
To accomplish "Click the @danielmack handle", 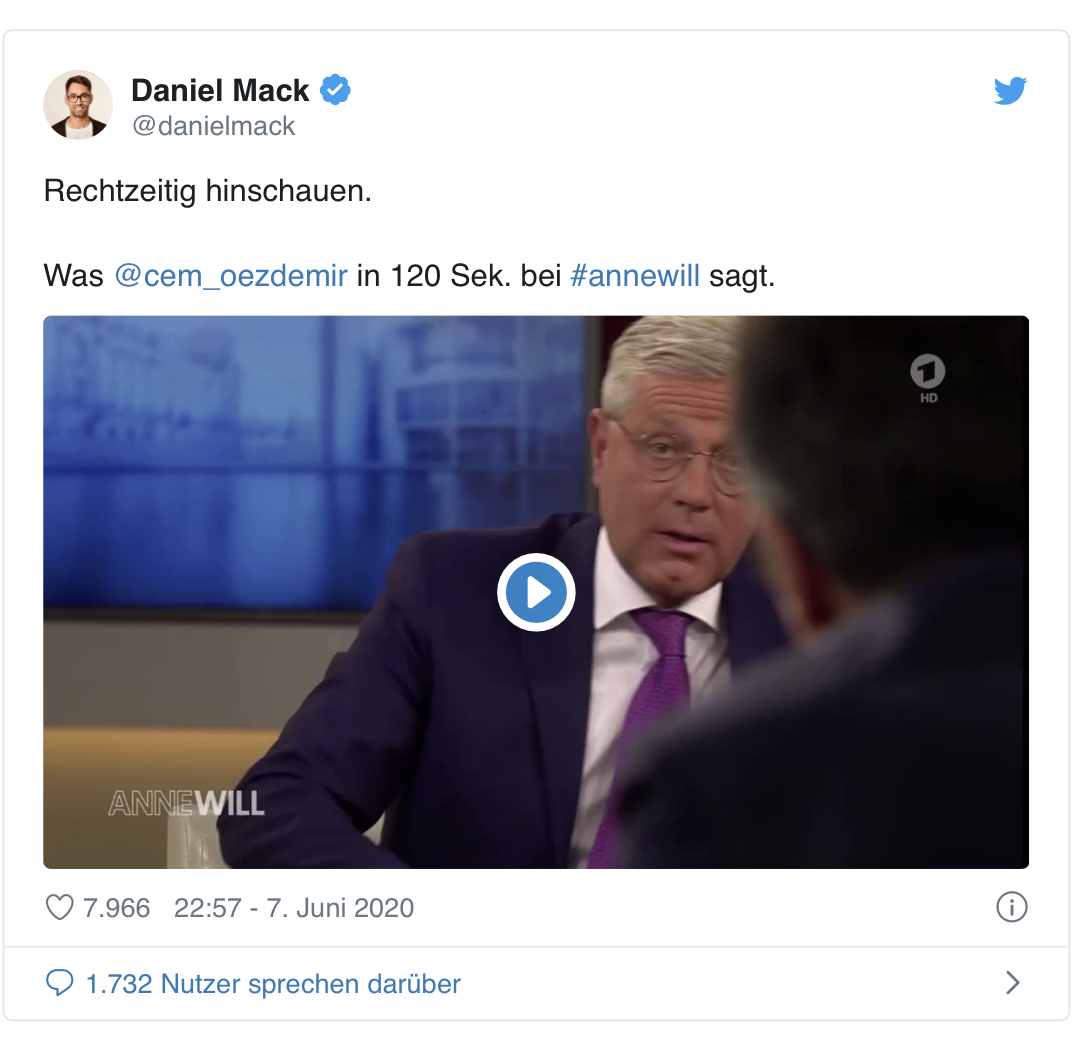I will 213,126.
